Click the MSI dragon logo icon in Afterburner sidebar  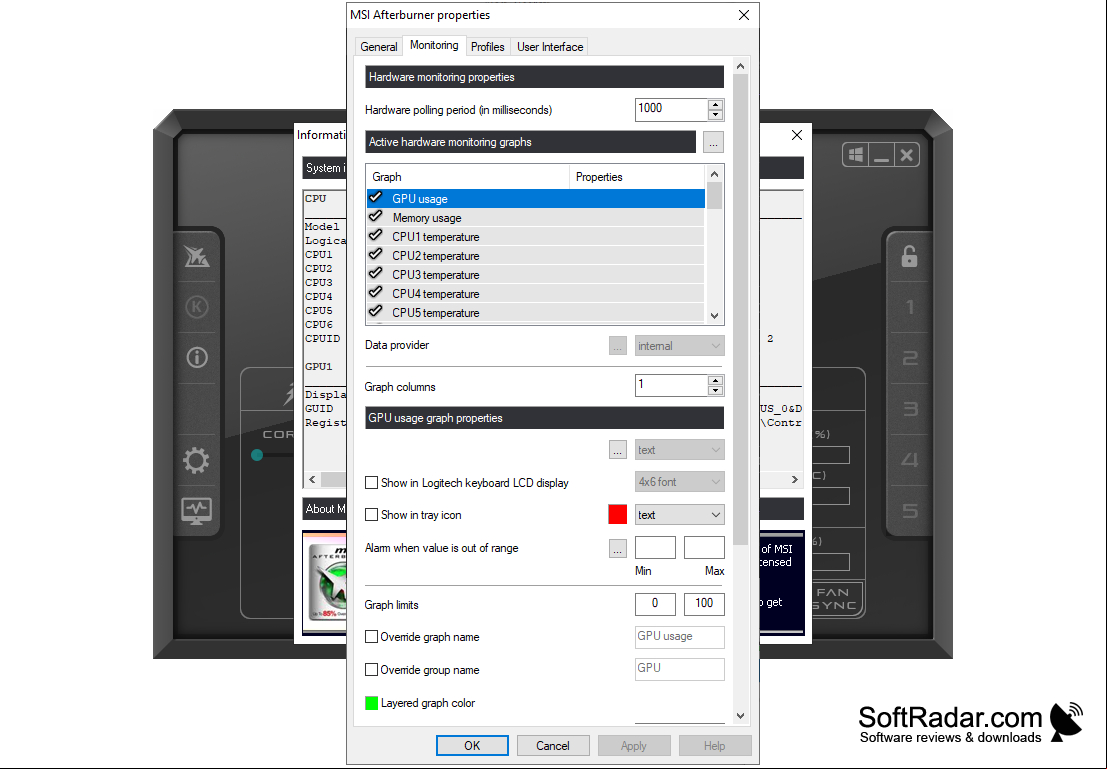196,256
